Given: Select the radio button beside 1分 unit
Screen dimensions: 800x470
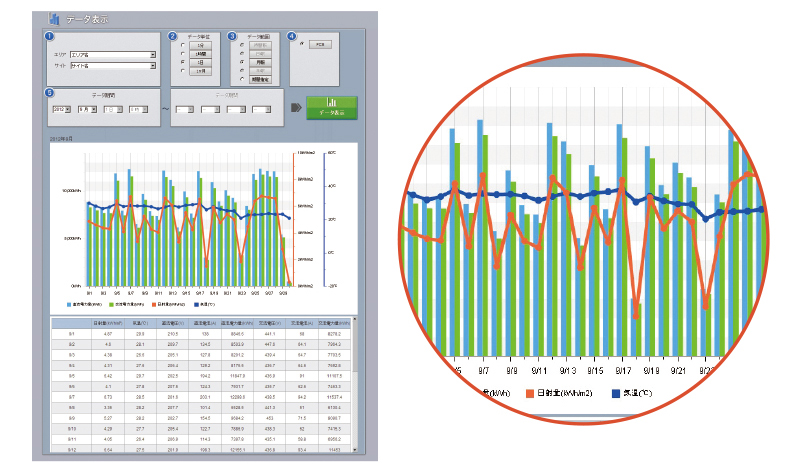Looking at the screenshot, I should pos(183,45).
